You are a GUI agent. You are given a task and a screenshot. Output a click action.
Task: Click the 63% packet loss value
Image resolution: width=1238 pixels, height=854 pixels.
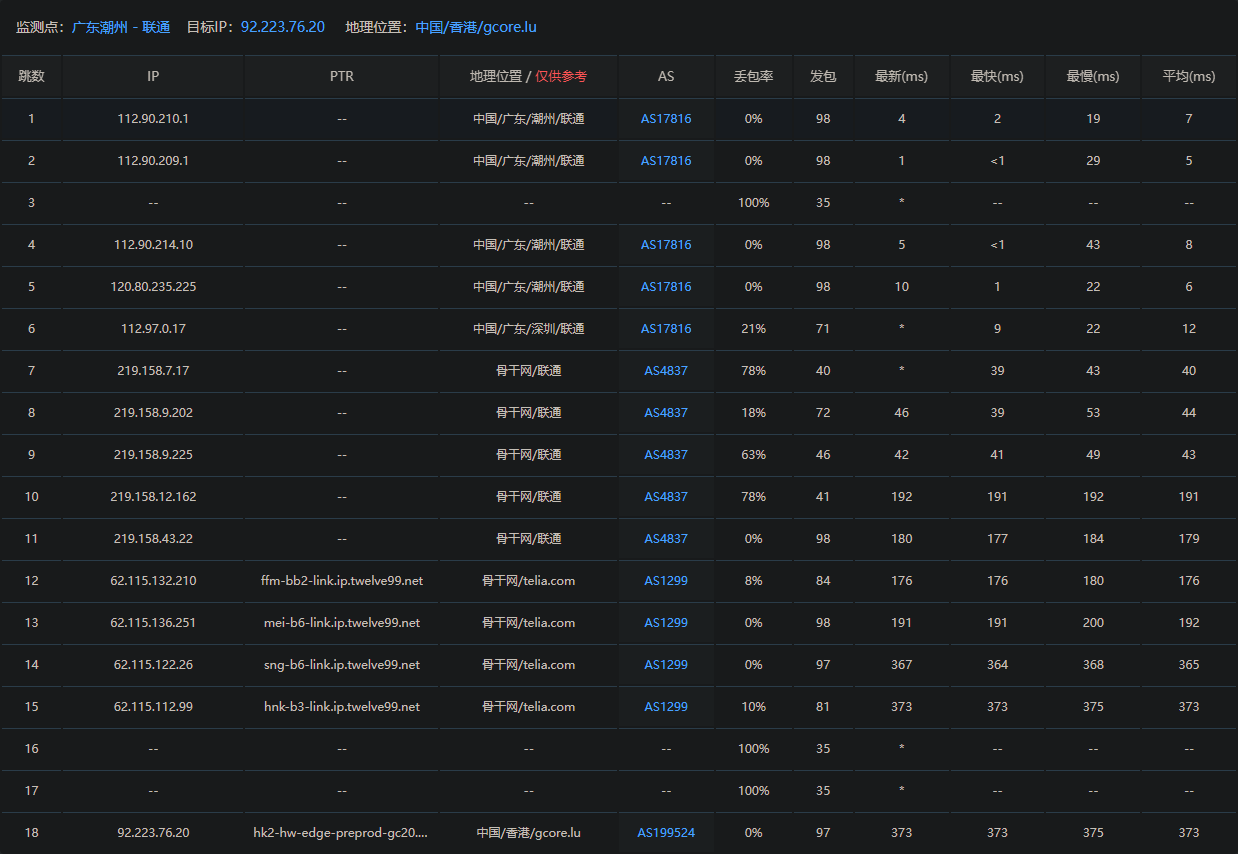pos(754,455)
